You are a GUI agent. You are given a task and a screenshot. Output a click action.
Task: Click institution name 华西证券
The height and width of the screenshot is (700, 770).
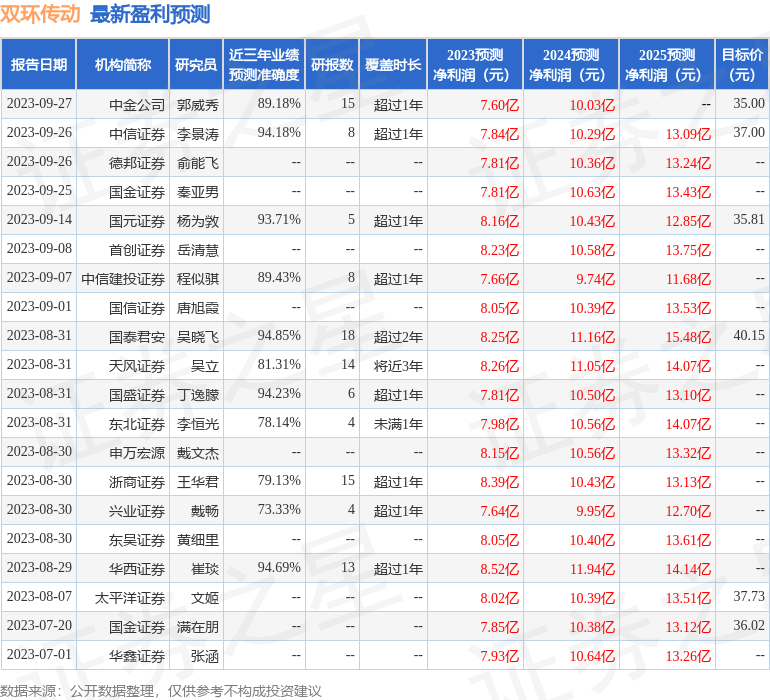tap(137, 569)
